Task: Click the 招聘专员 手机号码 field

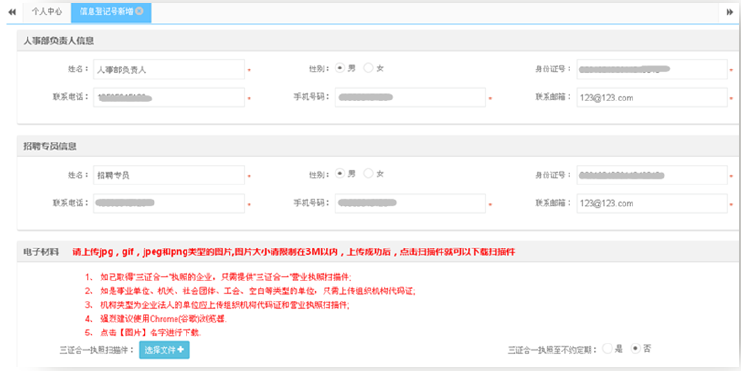Action: click(x=410, y=203)
